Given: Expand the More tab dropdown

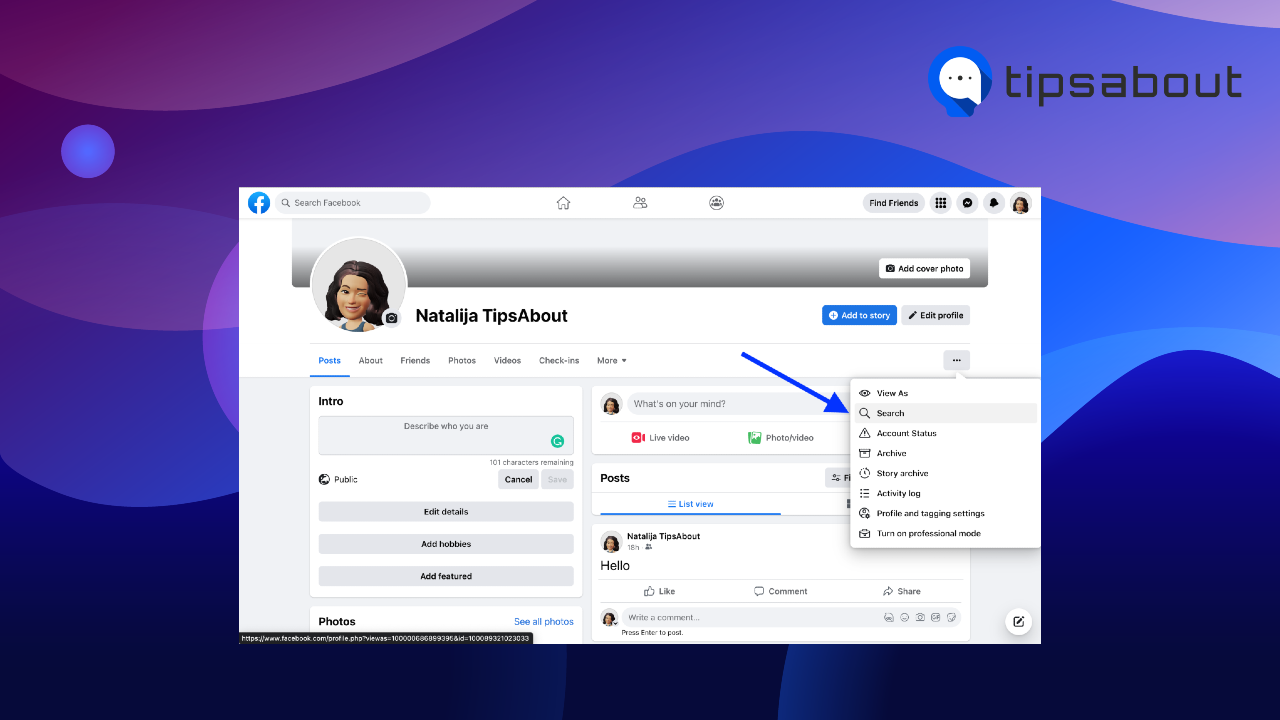Looking at the screenshot, I should point(612,361).
